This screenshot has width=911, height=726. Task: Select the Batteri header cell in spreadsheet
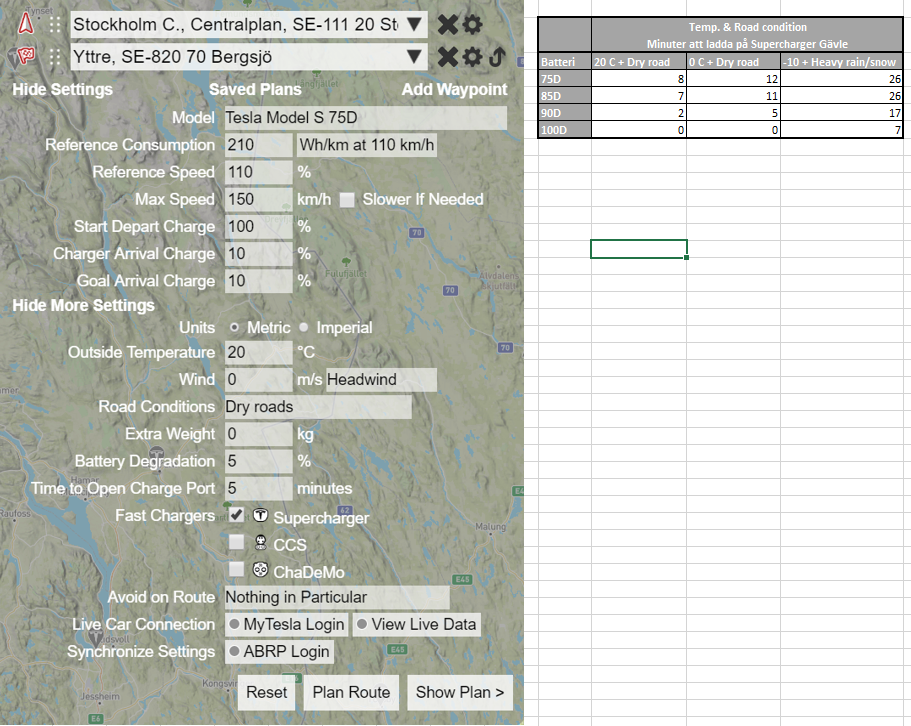(x=565, y=62)
